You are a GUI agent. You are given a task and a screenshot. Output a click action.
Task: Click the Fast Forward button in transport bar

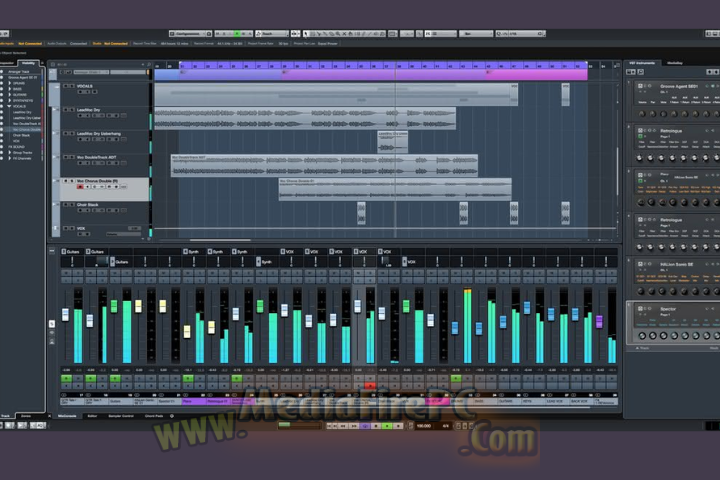click(x=354, y=426)
